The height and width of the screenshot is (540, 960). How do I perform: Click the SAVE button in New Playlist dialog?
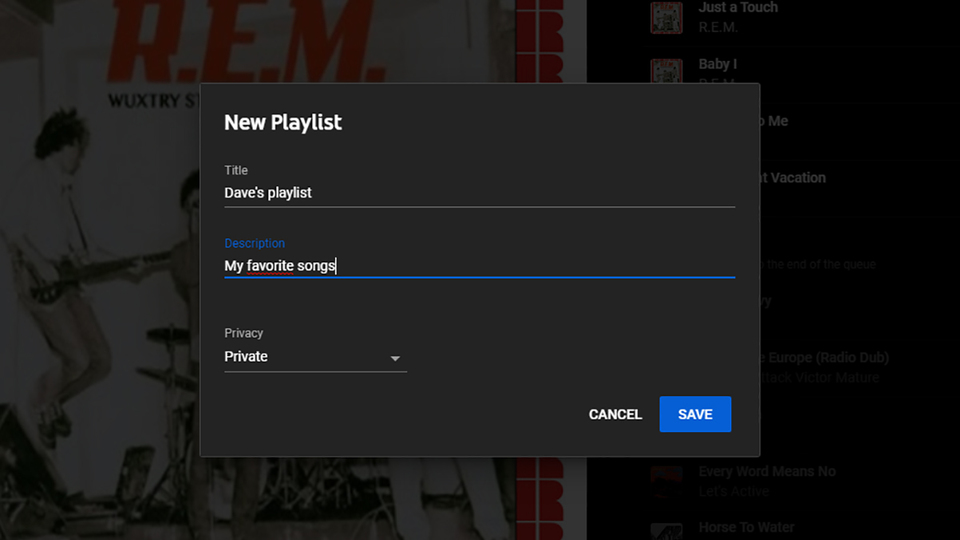click(x=695, y=414)
